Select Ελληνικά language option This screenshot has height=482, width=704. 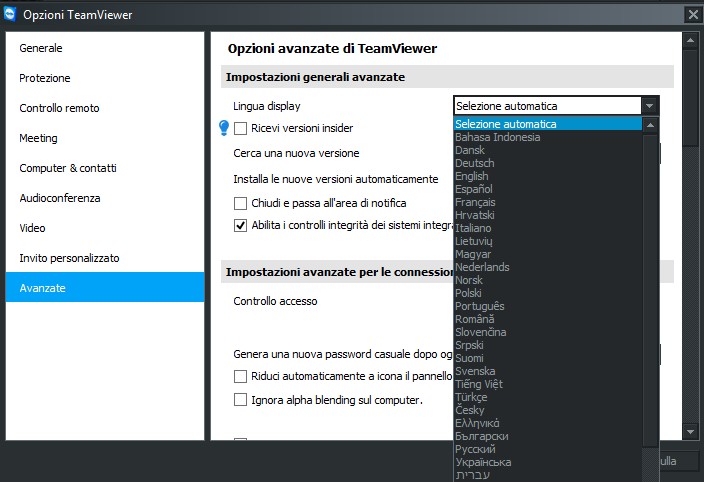(x=548, y=423)
